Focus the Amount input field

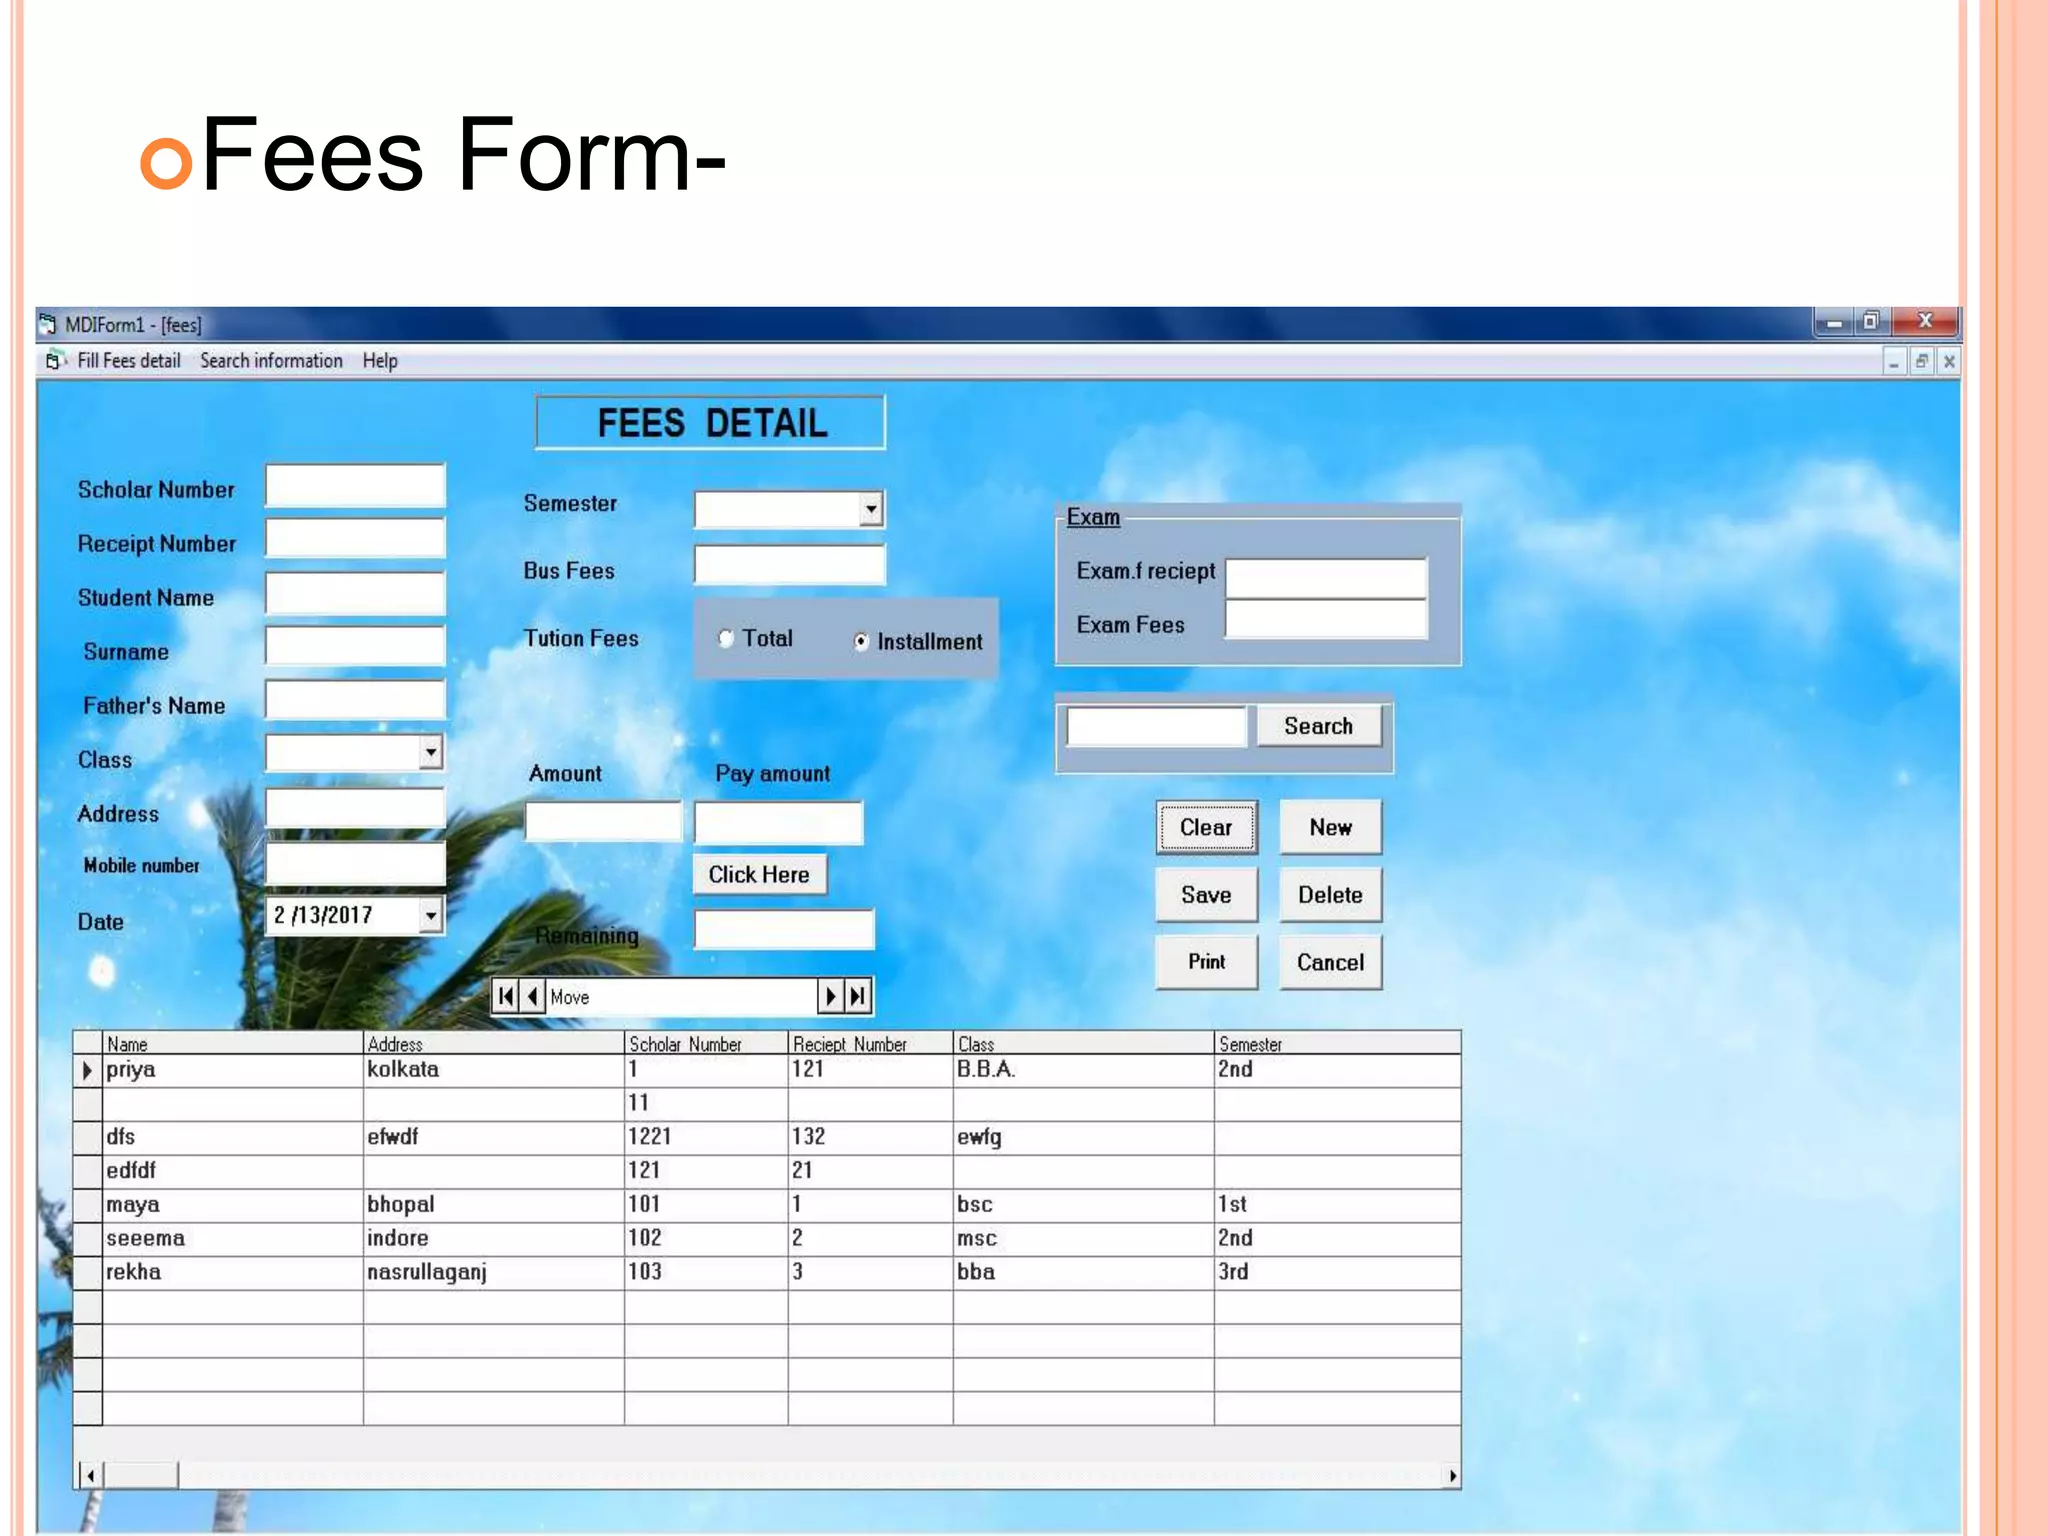tap(603, 821)
